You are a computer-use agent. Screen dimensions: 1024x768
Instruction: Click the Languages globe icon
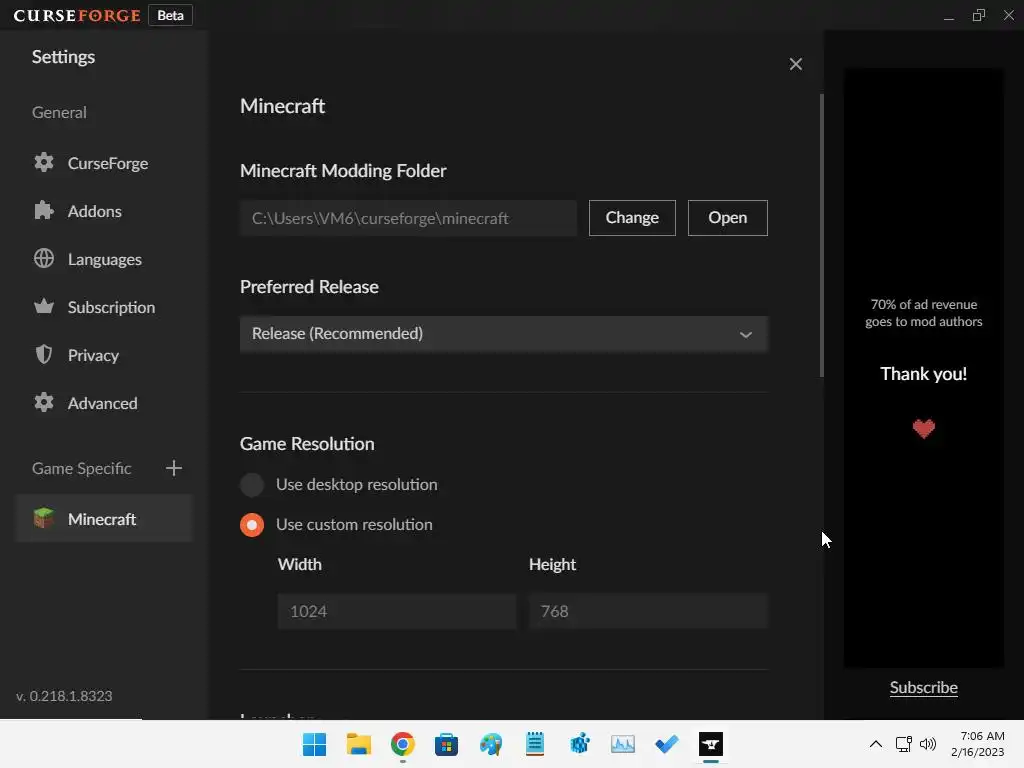point(44,259)
